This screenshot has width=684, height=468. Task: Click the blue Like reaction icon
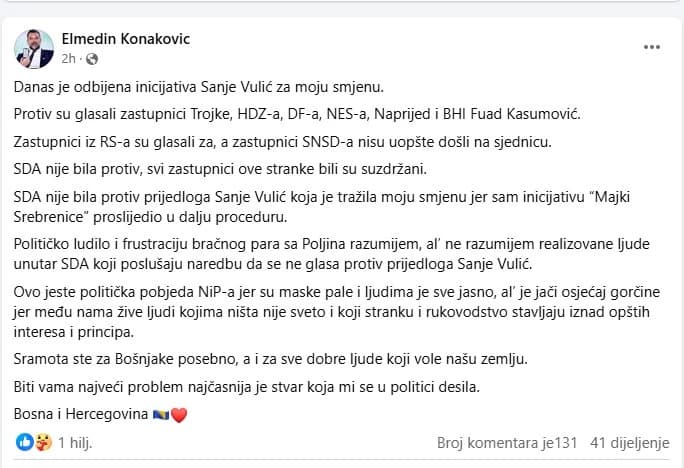(x=24, y=442)
